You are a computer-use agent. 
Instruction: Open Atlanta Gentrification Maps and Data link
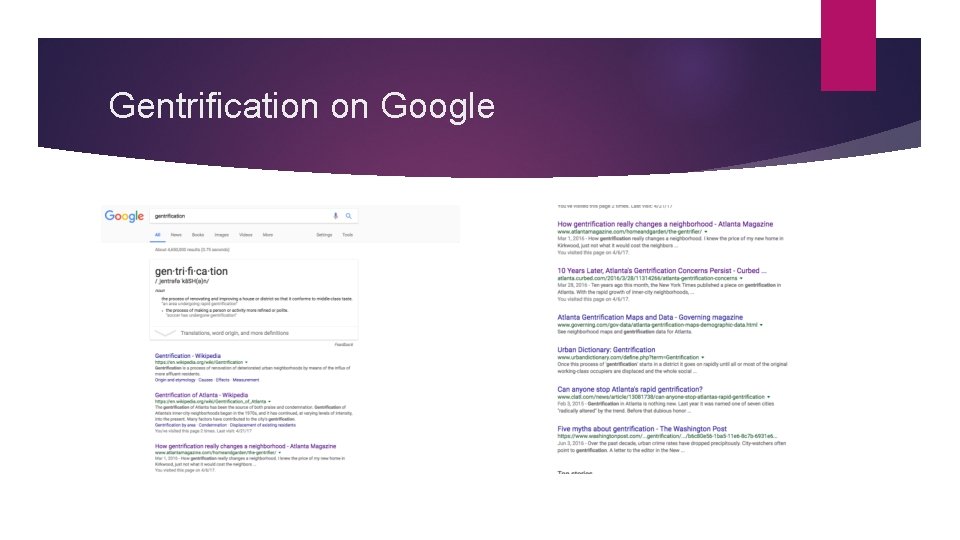tap(650, 317)
